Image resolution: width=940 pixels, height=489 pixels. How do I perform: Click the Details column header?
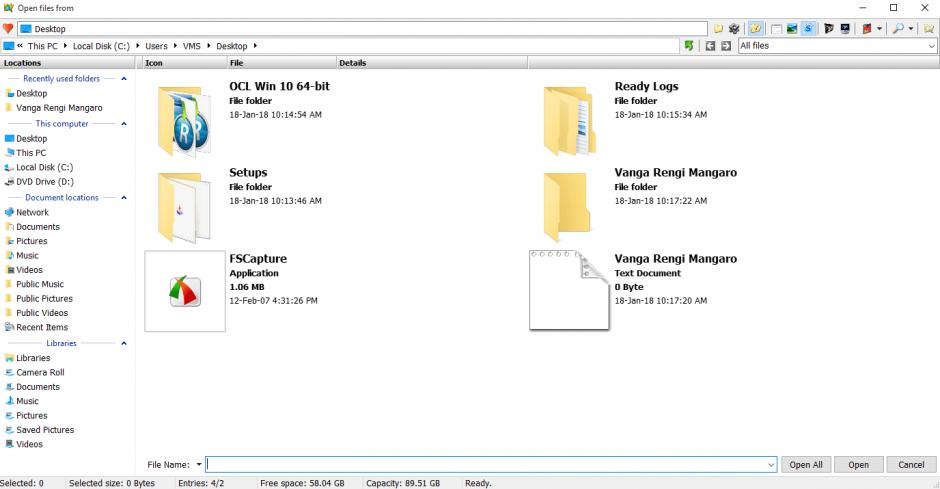(352, 63)
